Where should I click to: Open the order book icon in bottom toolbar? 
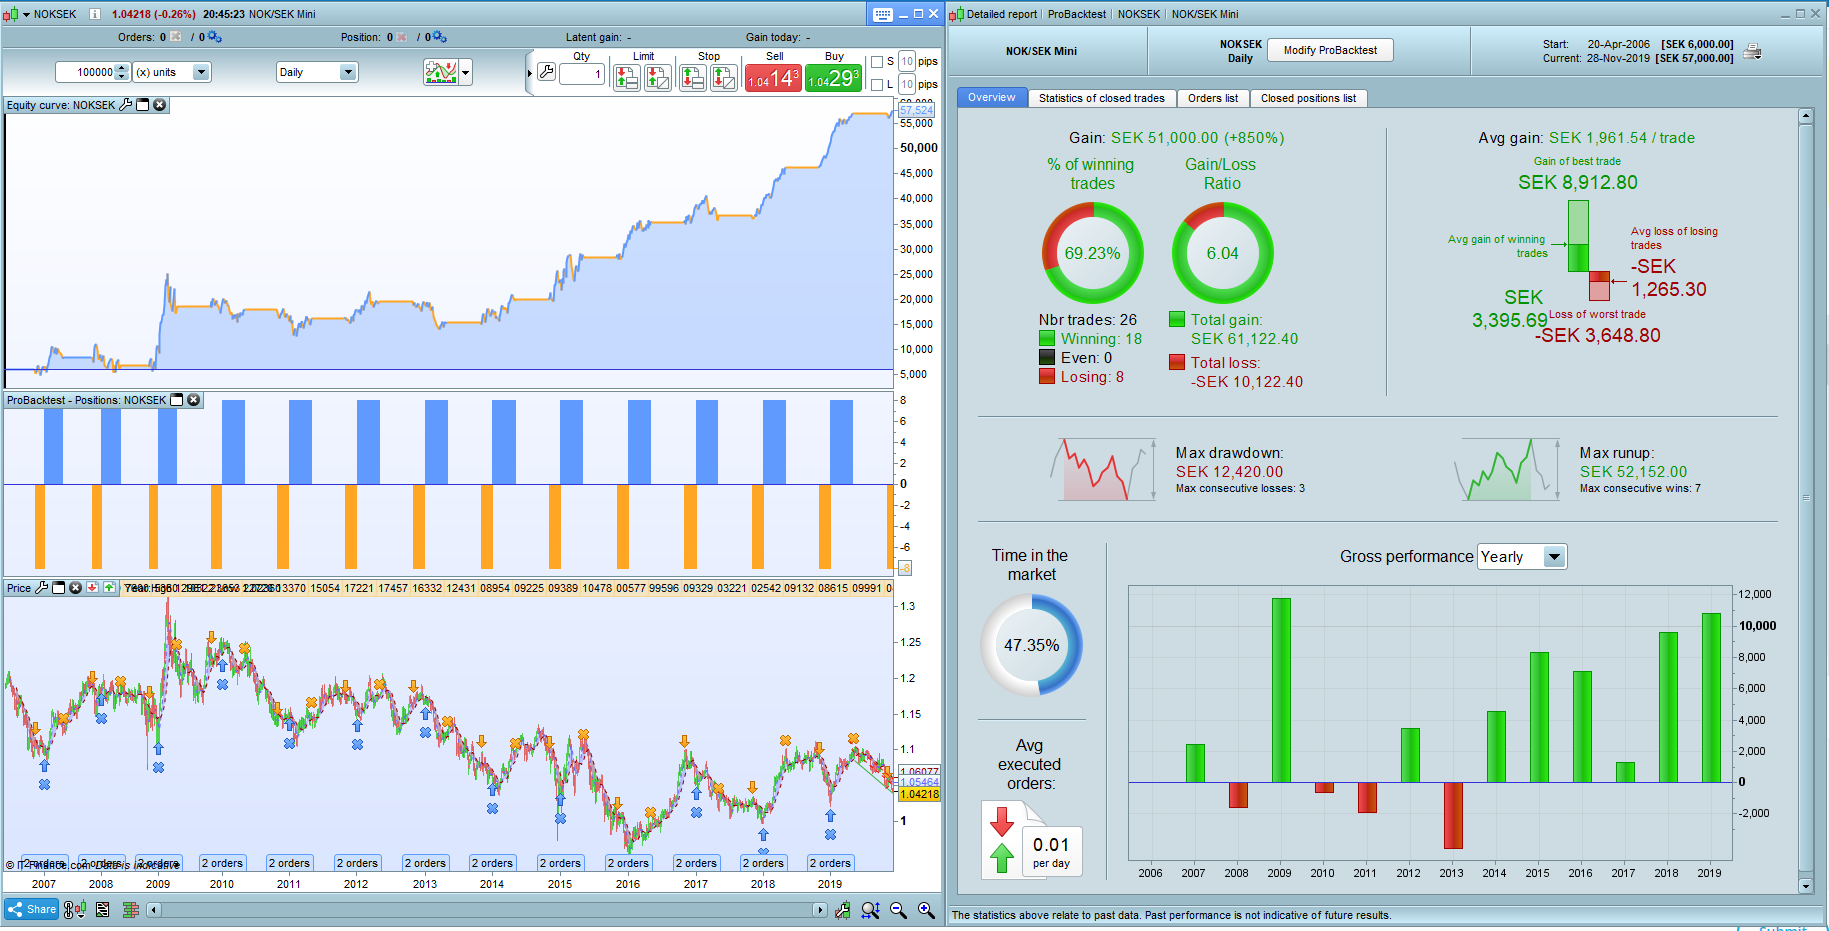pyautogui.click(x=131, y=910)
